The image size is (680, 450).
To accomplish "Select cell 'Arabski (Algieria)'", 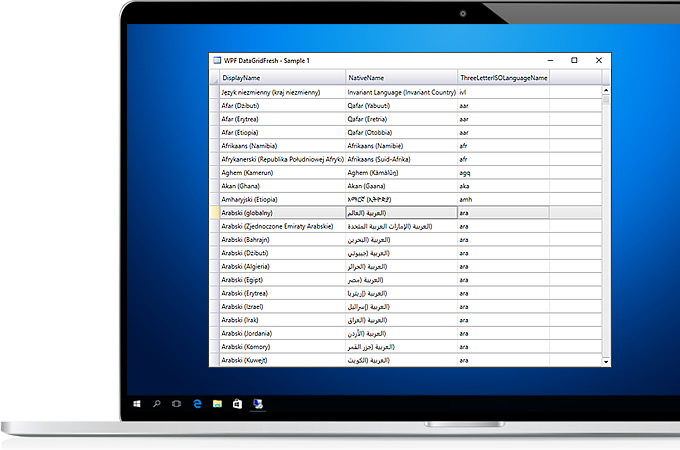I will pos(282,266).
